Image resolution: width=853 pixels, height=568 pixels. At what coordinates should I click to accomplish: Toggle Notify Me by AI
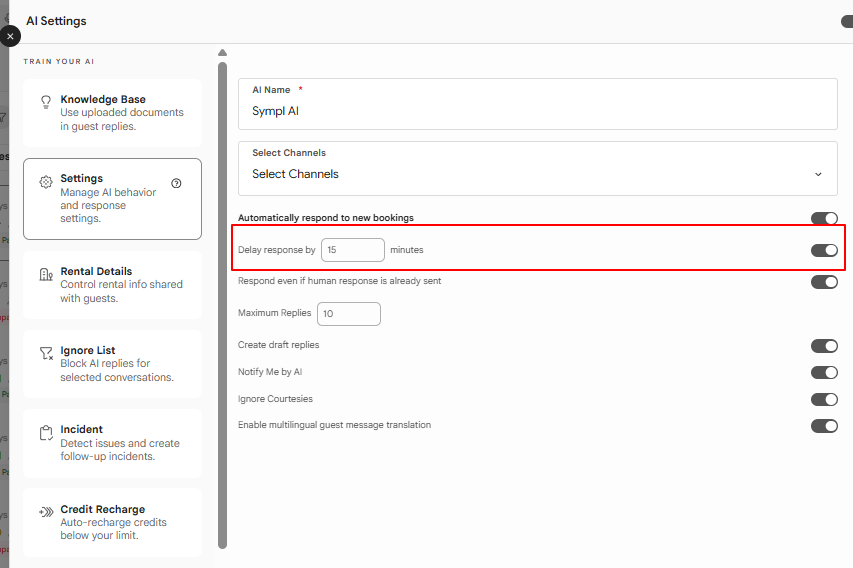(824, 373)
